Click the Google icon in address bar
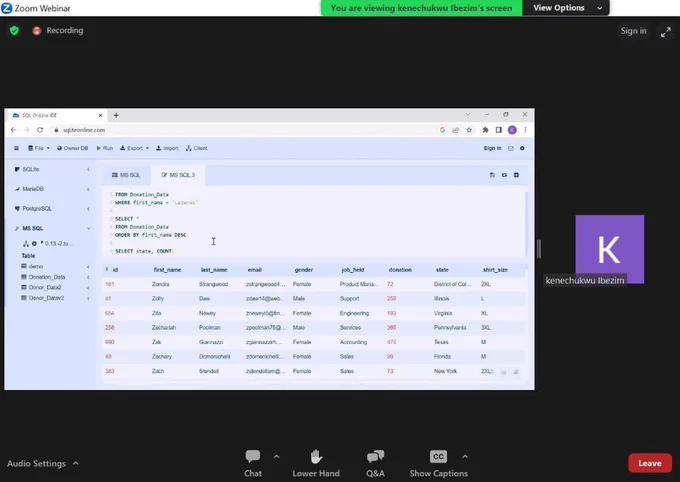The image size is (680, 482). pos(442,130)
